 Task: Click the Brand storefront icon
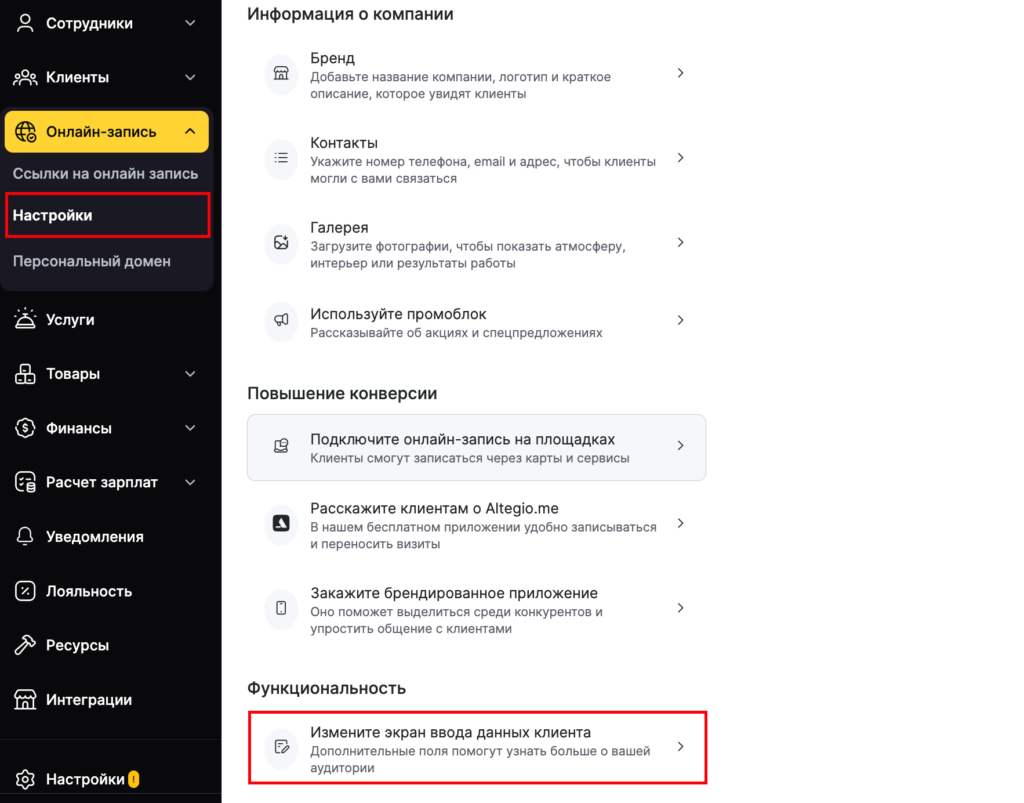tap(281, 73)
